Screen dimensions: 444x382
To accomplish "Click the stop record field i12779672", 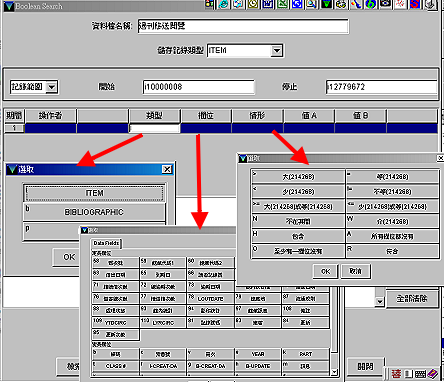I will 381,87.
